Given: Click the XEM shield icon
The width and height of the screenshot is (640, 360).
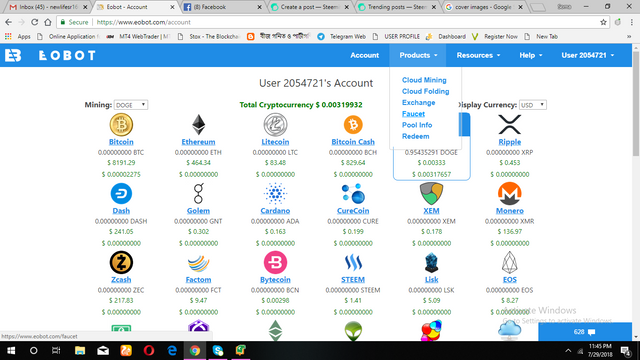Looking at the screenshot, I should (431, 193).
